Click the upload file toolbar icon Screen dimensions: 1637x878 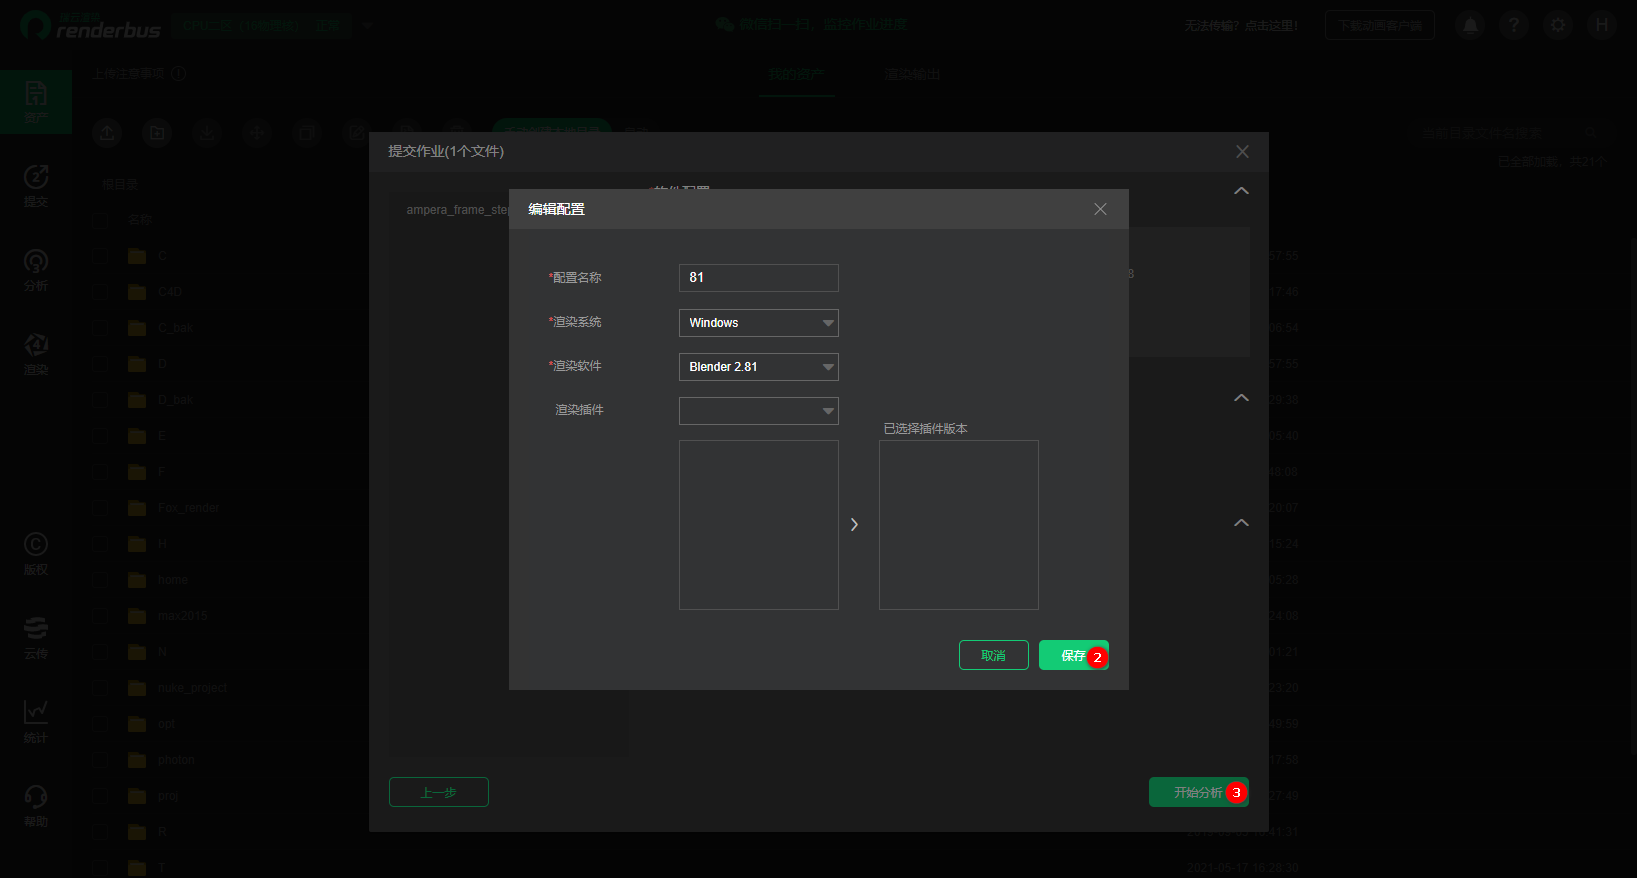click(107, 132)
